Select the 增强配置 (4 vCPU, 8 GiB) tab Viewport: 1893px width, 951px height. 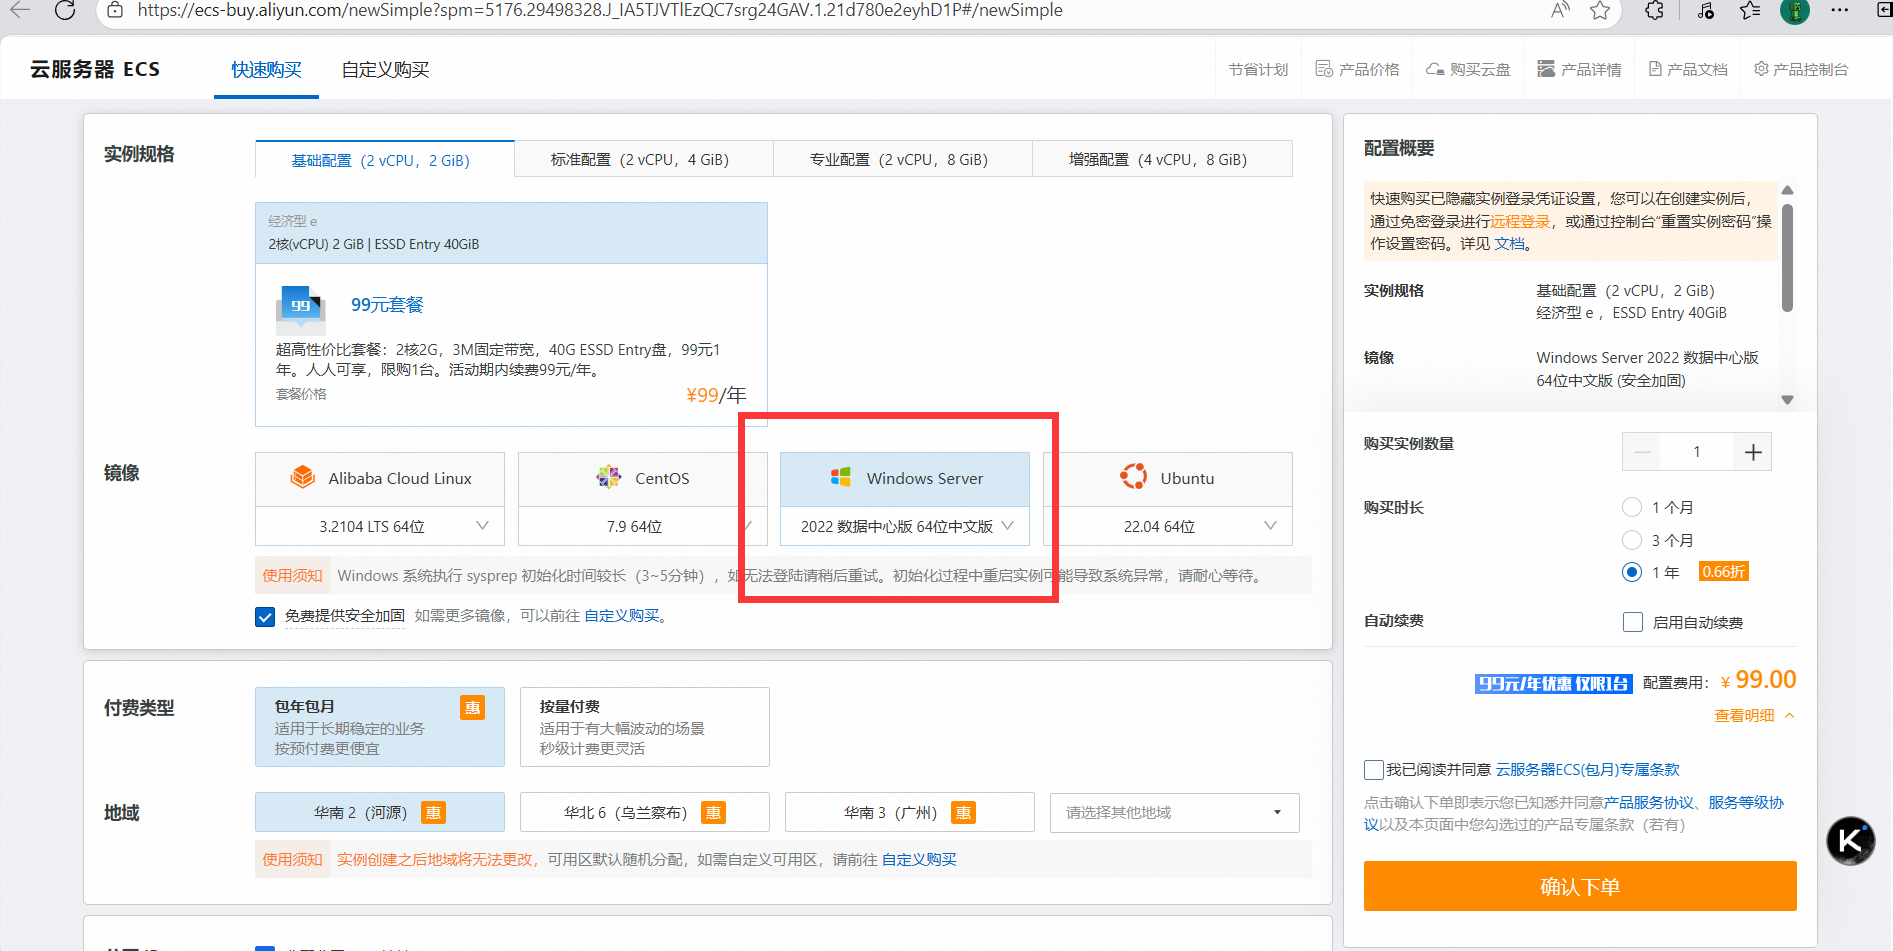(1162, 160)
